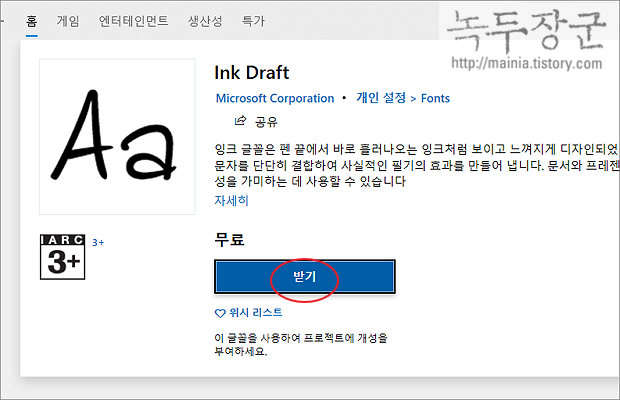Open the 엔터테인먼트 tab
Screen dimensions: 620x400
[134, 21]
